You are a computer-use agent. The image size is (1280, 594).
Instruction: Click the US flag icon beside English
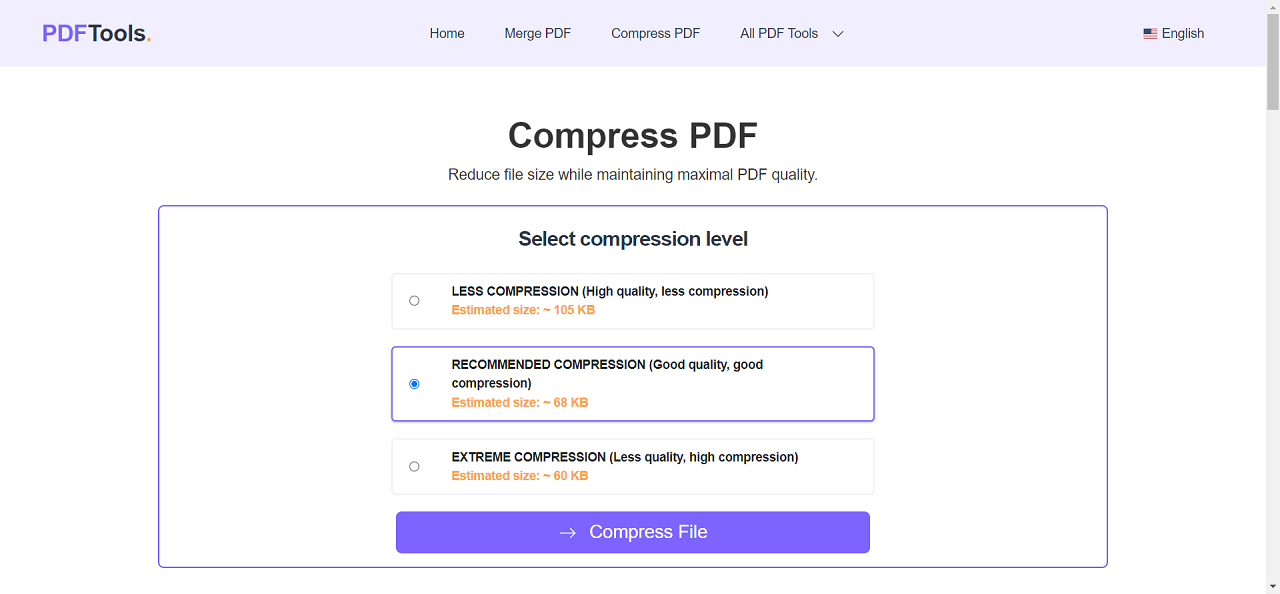[1149, 32]
